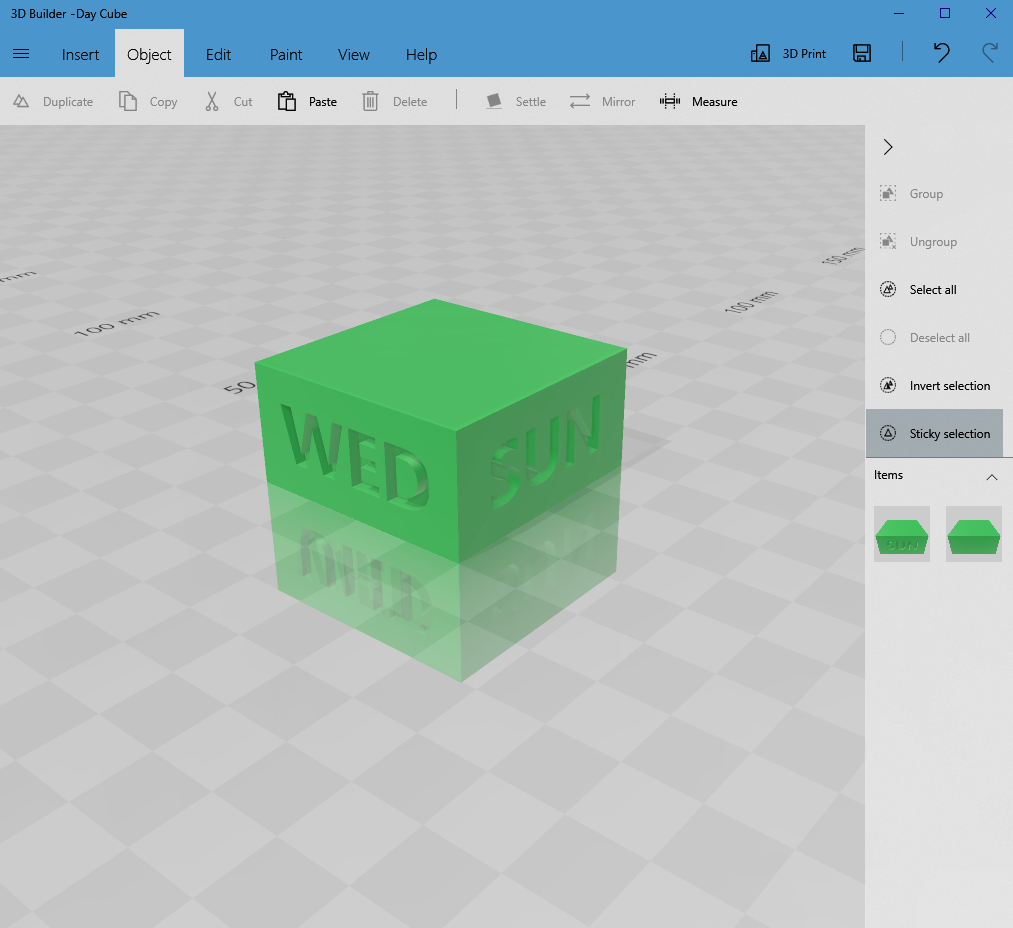The width and height of the screenshot is (1013, 928).
Task: Save the Day Cube project
Action: click(861, 54)
